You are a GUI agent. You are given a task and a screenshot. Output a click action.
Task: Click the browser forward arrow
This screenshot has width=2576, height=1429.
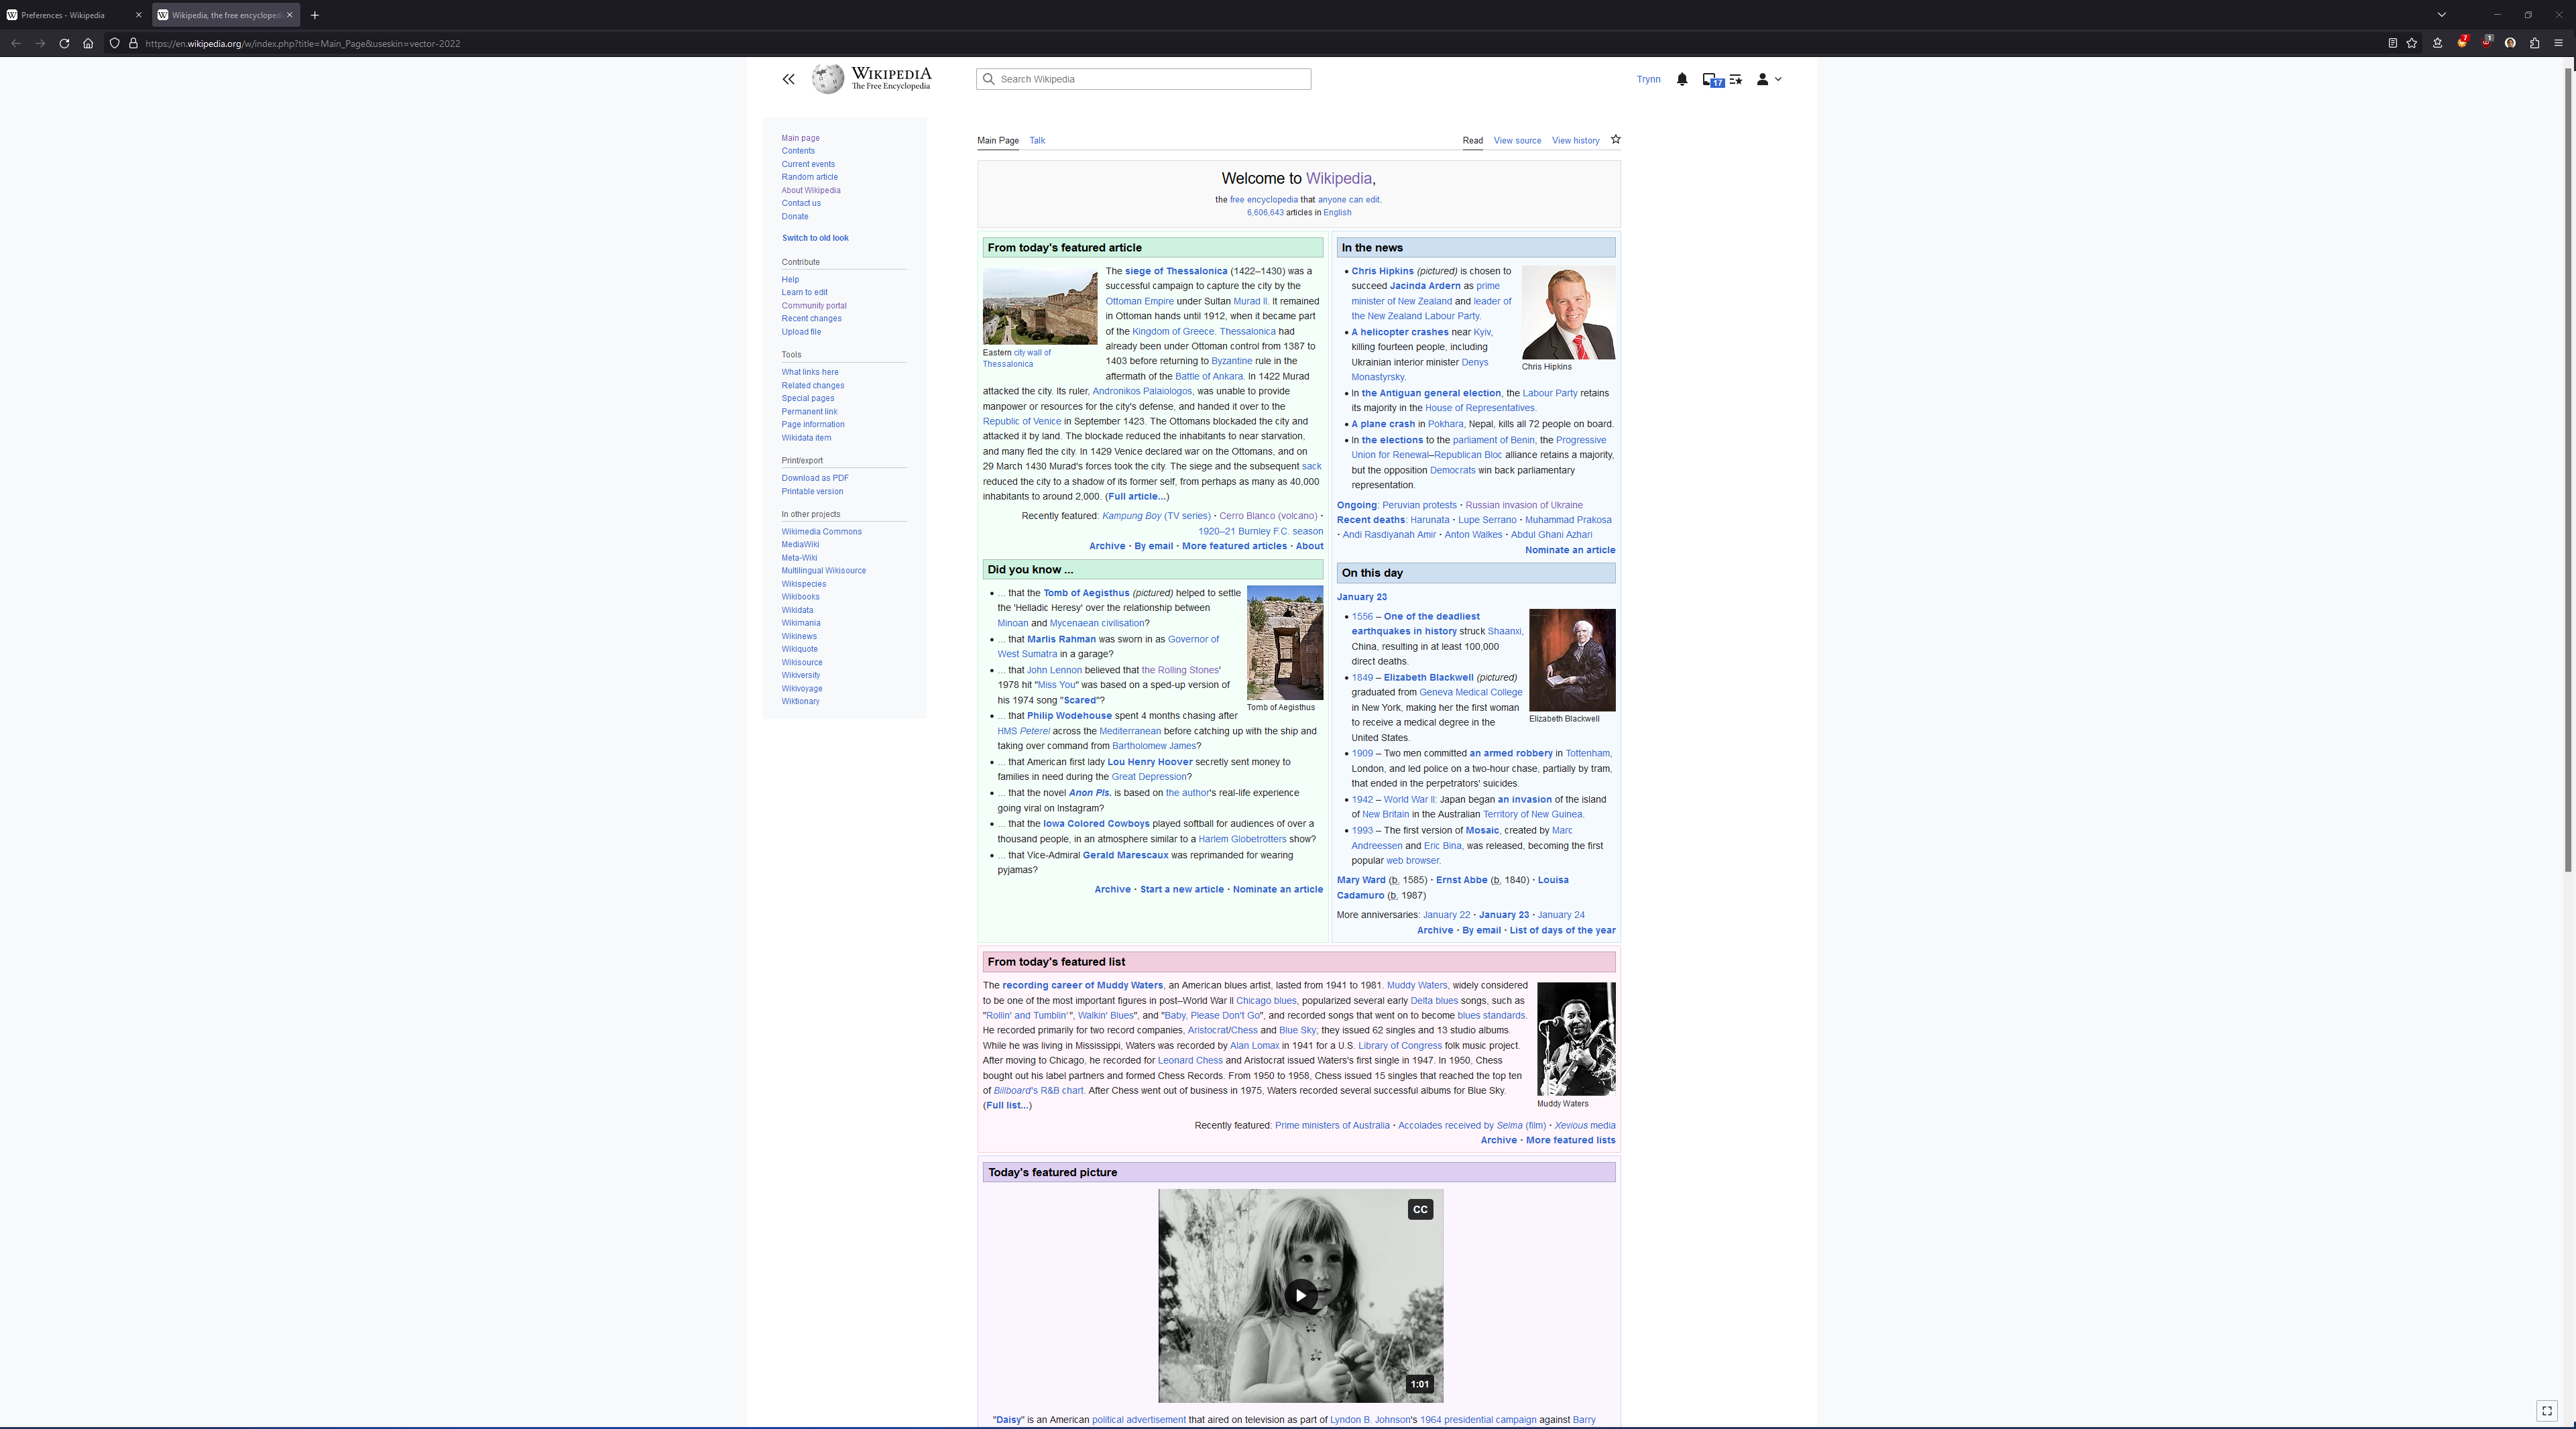[40, 43]
